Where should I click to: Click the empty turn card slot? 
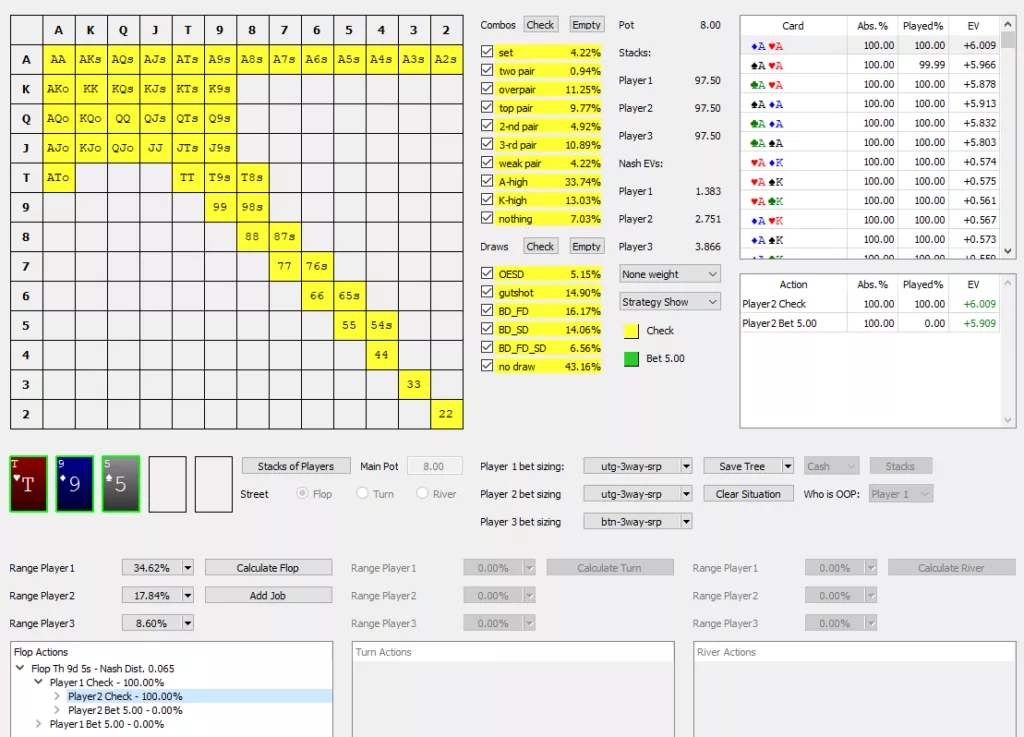click(167, 484)
